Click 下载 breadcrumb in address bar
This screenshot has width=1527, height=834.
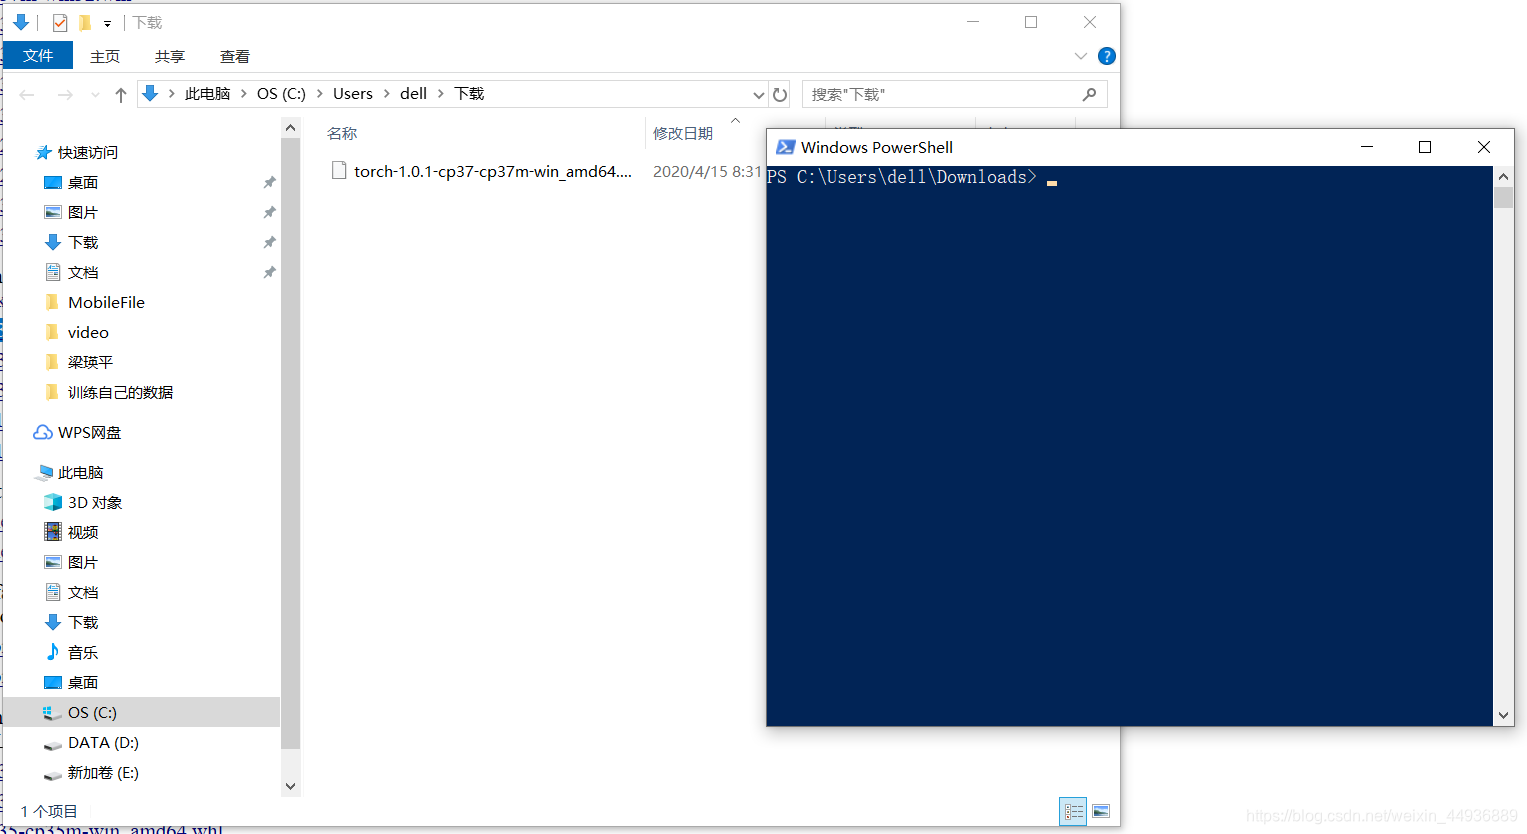(469, 93)
